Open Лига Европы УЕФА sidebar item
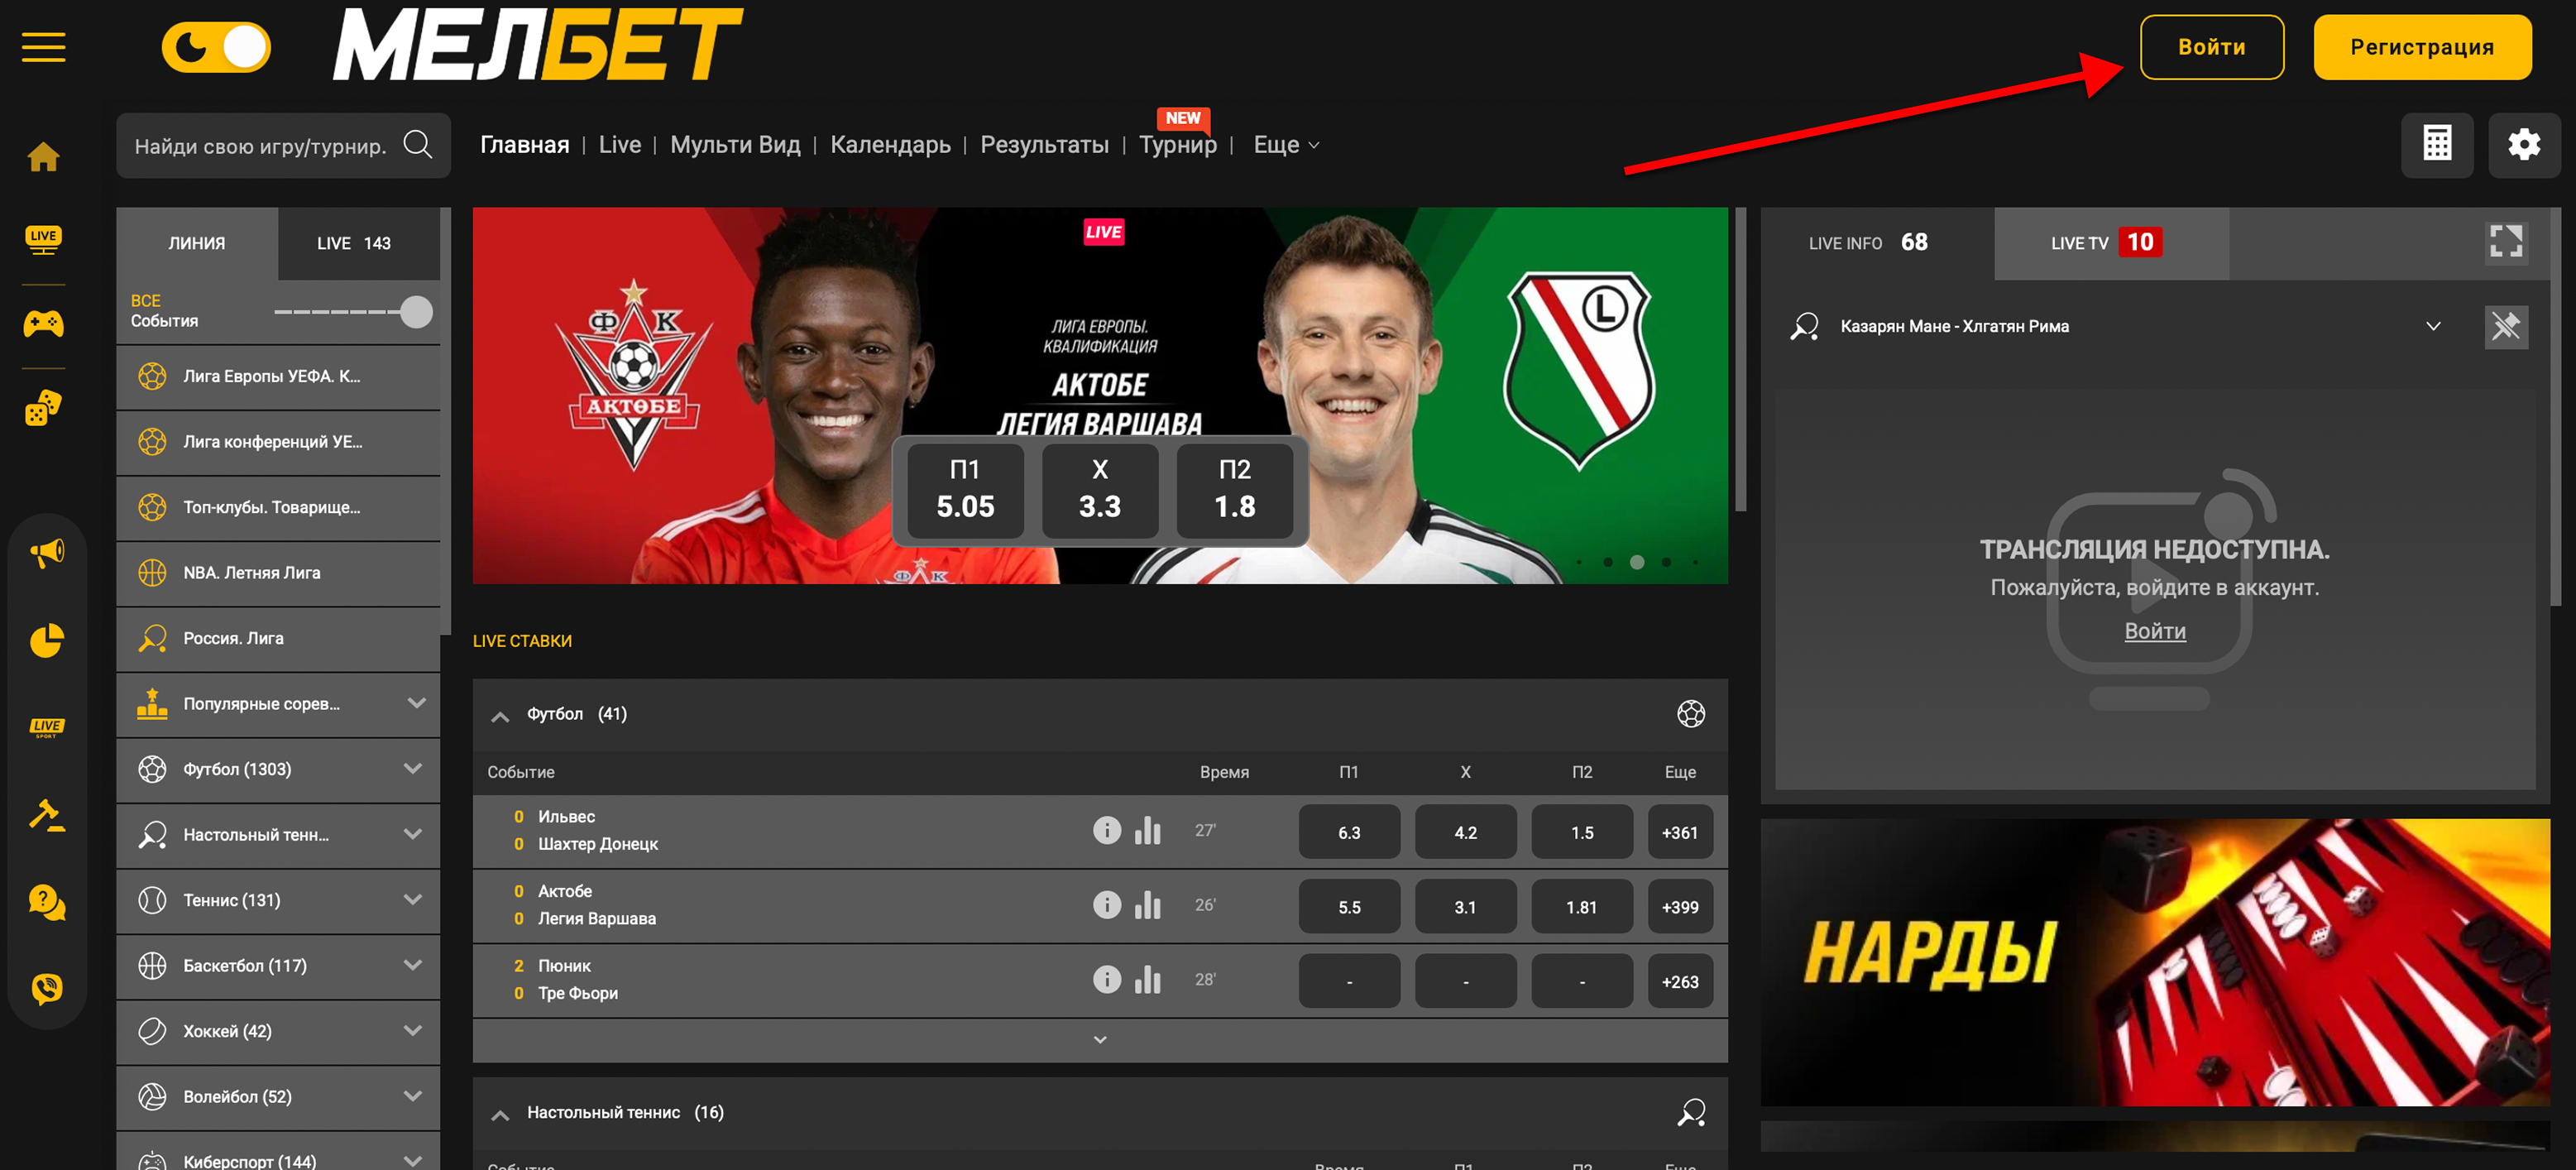 (x=278, y=376)
